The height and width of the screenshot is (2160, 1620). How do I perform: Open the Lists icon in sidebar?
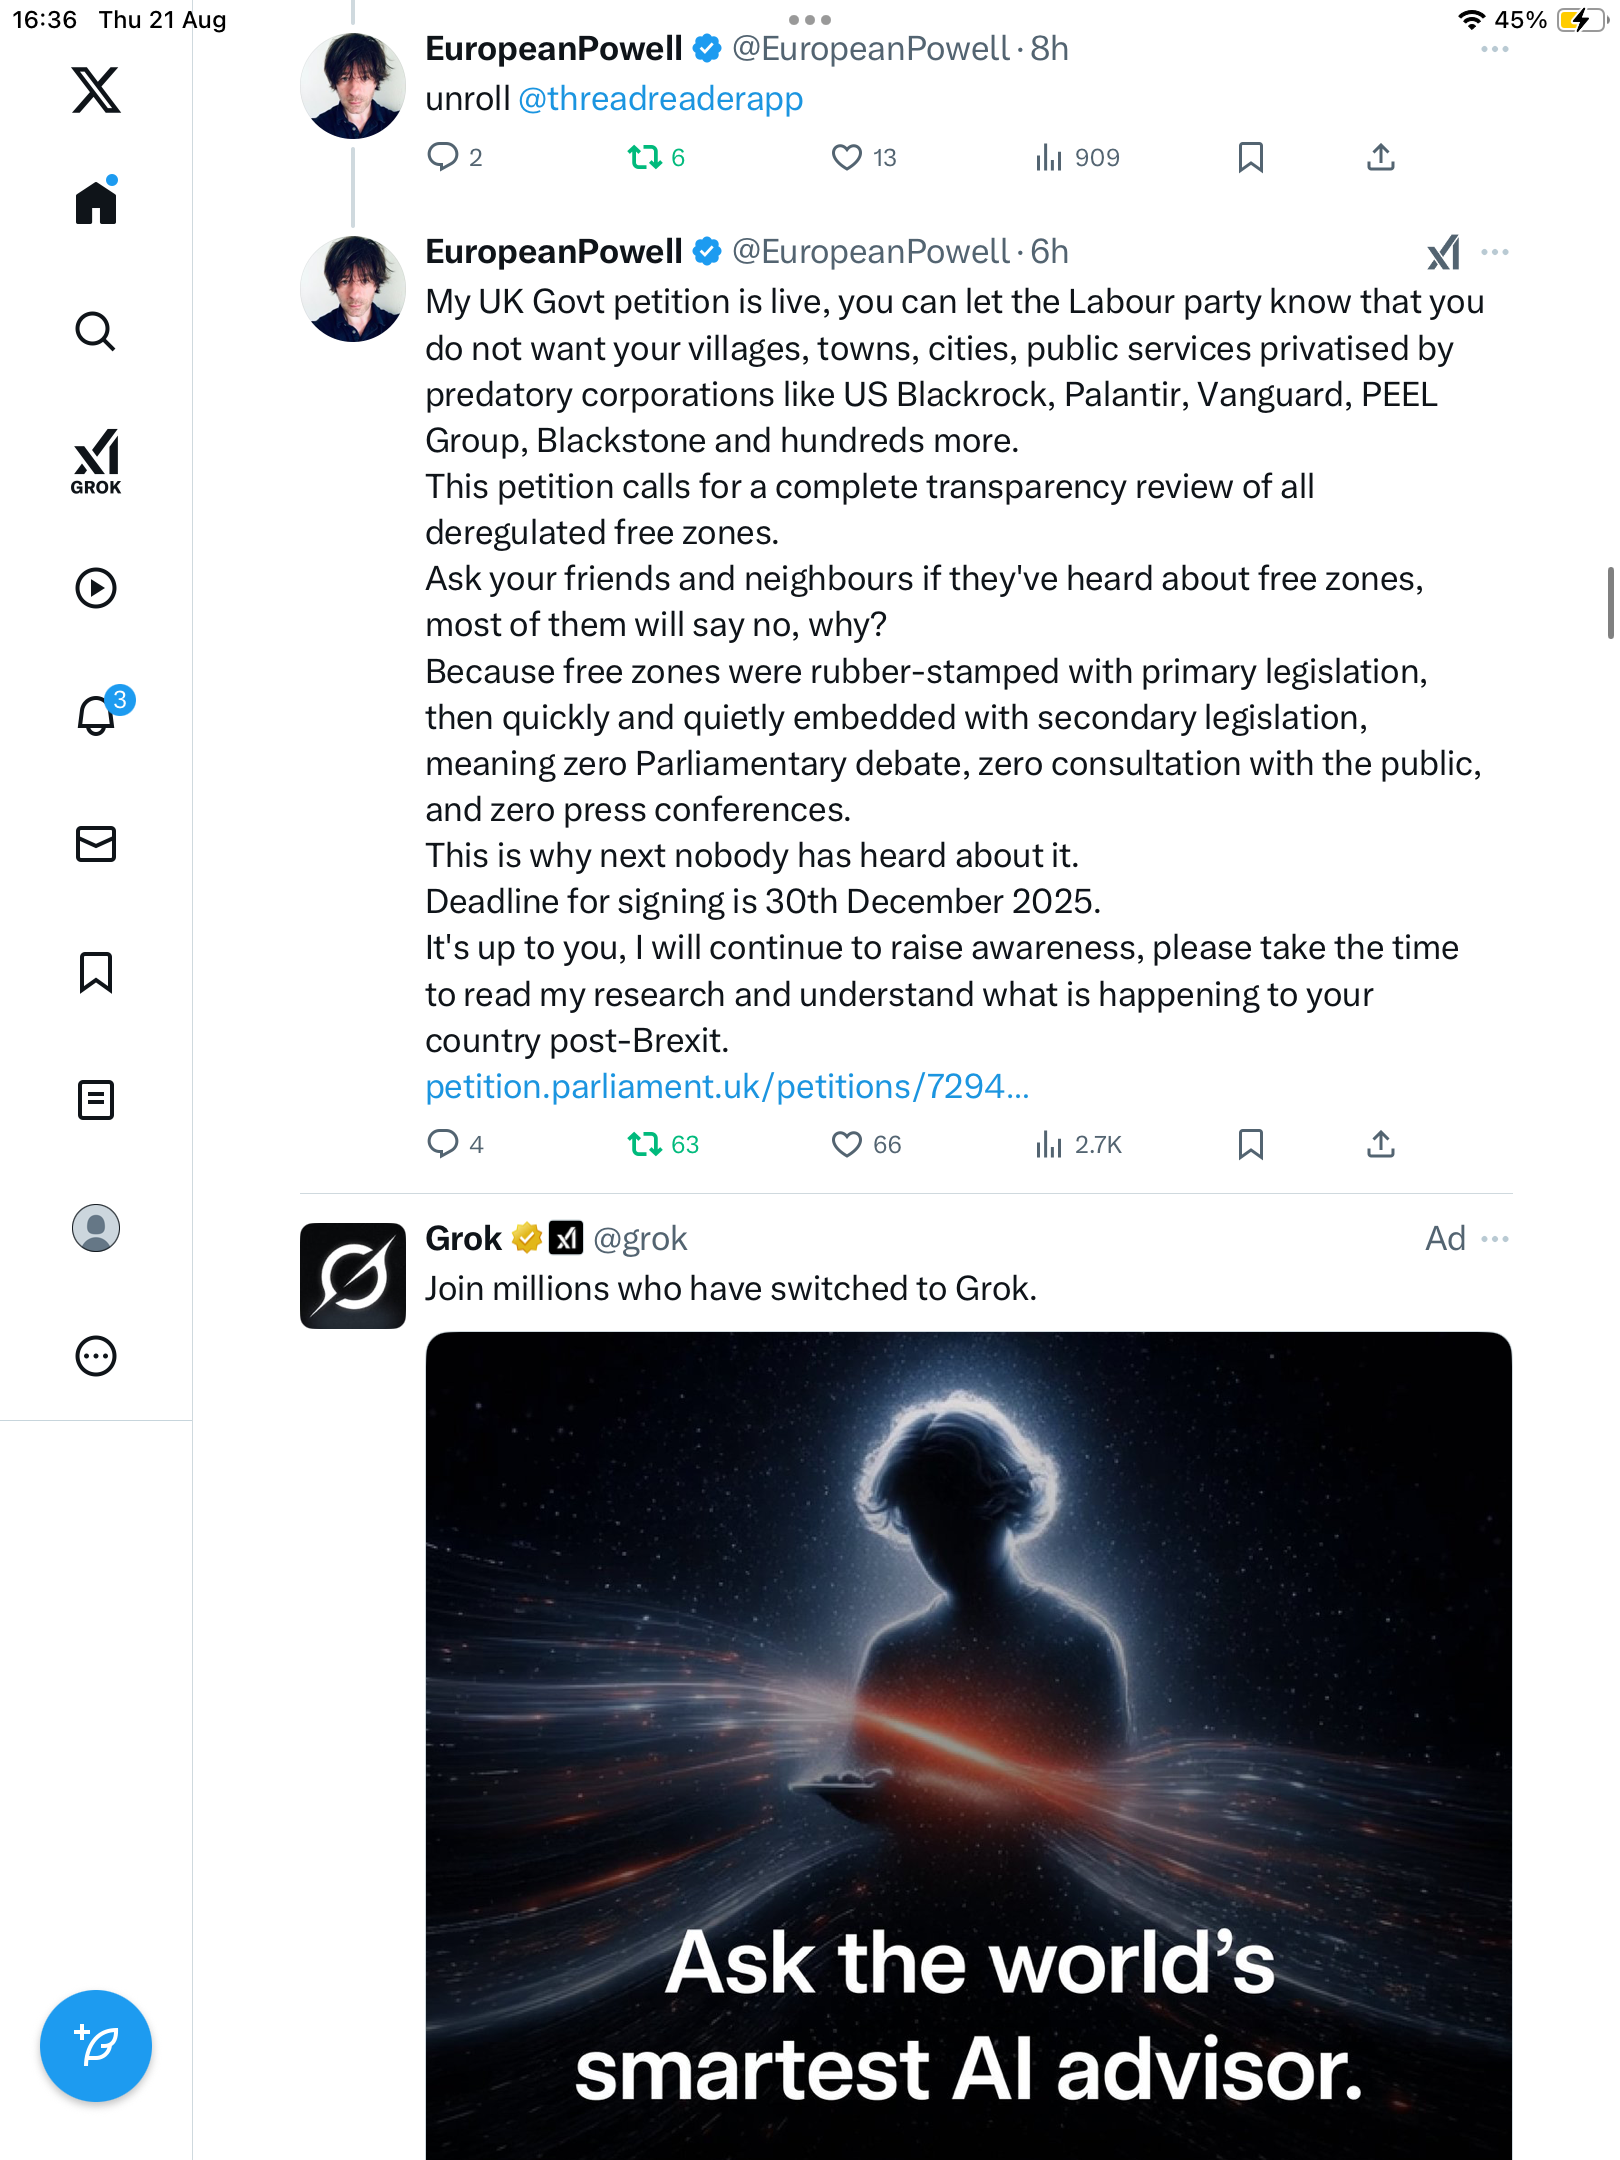click(x=96, y=1100)
